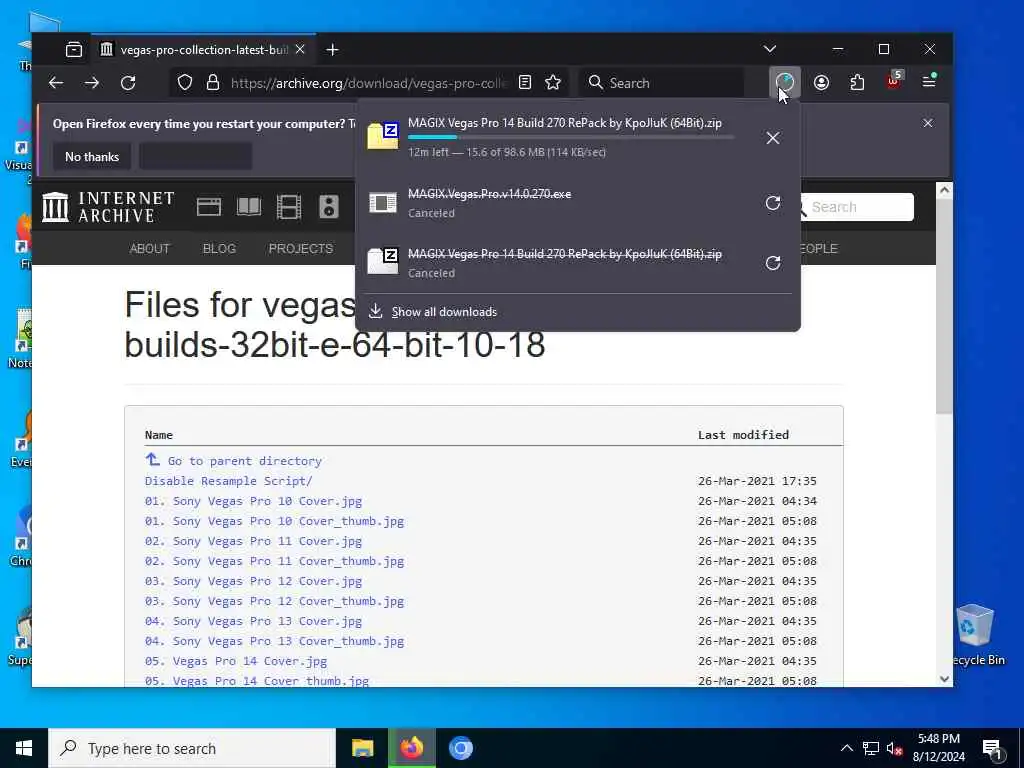Open Internet Archive video film icon
Image resolution: width=1024 pixels, height=768 pixels.
[289, 207]
